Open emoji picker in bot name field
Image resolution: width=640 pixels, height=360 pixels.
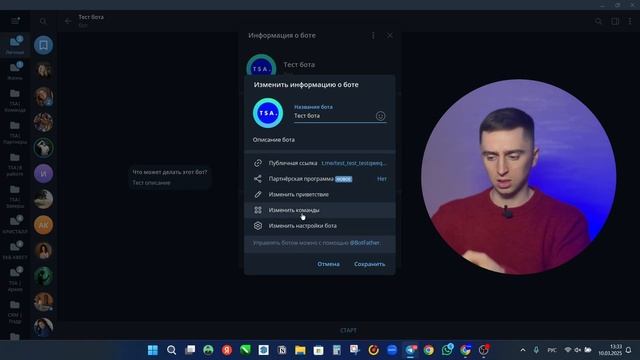click(380, 116)
